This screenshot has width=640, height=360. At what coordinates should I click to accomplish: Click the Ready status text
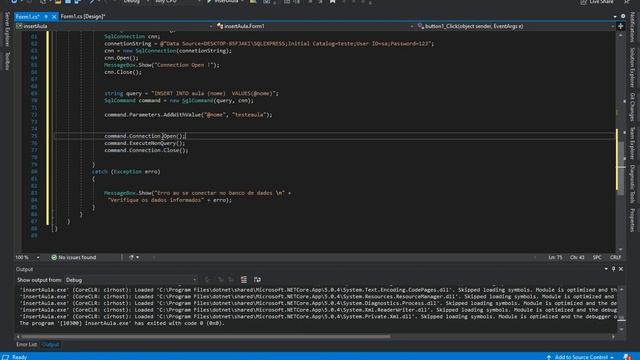click(19, 357)
